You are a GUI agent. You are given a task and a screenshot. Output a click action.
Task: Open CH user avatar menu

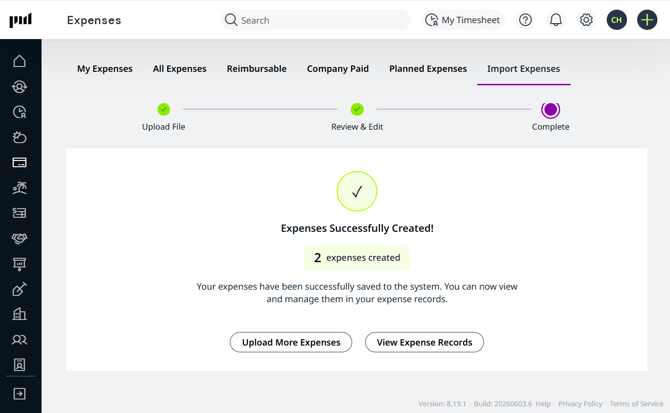tap(617, 20)
